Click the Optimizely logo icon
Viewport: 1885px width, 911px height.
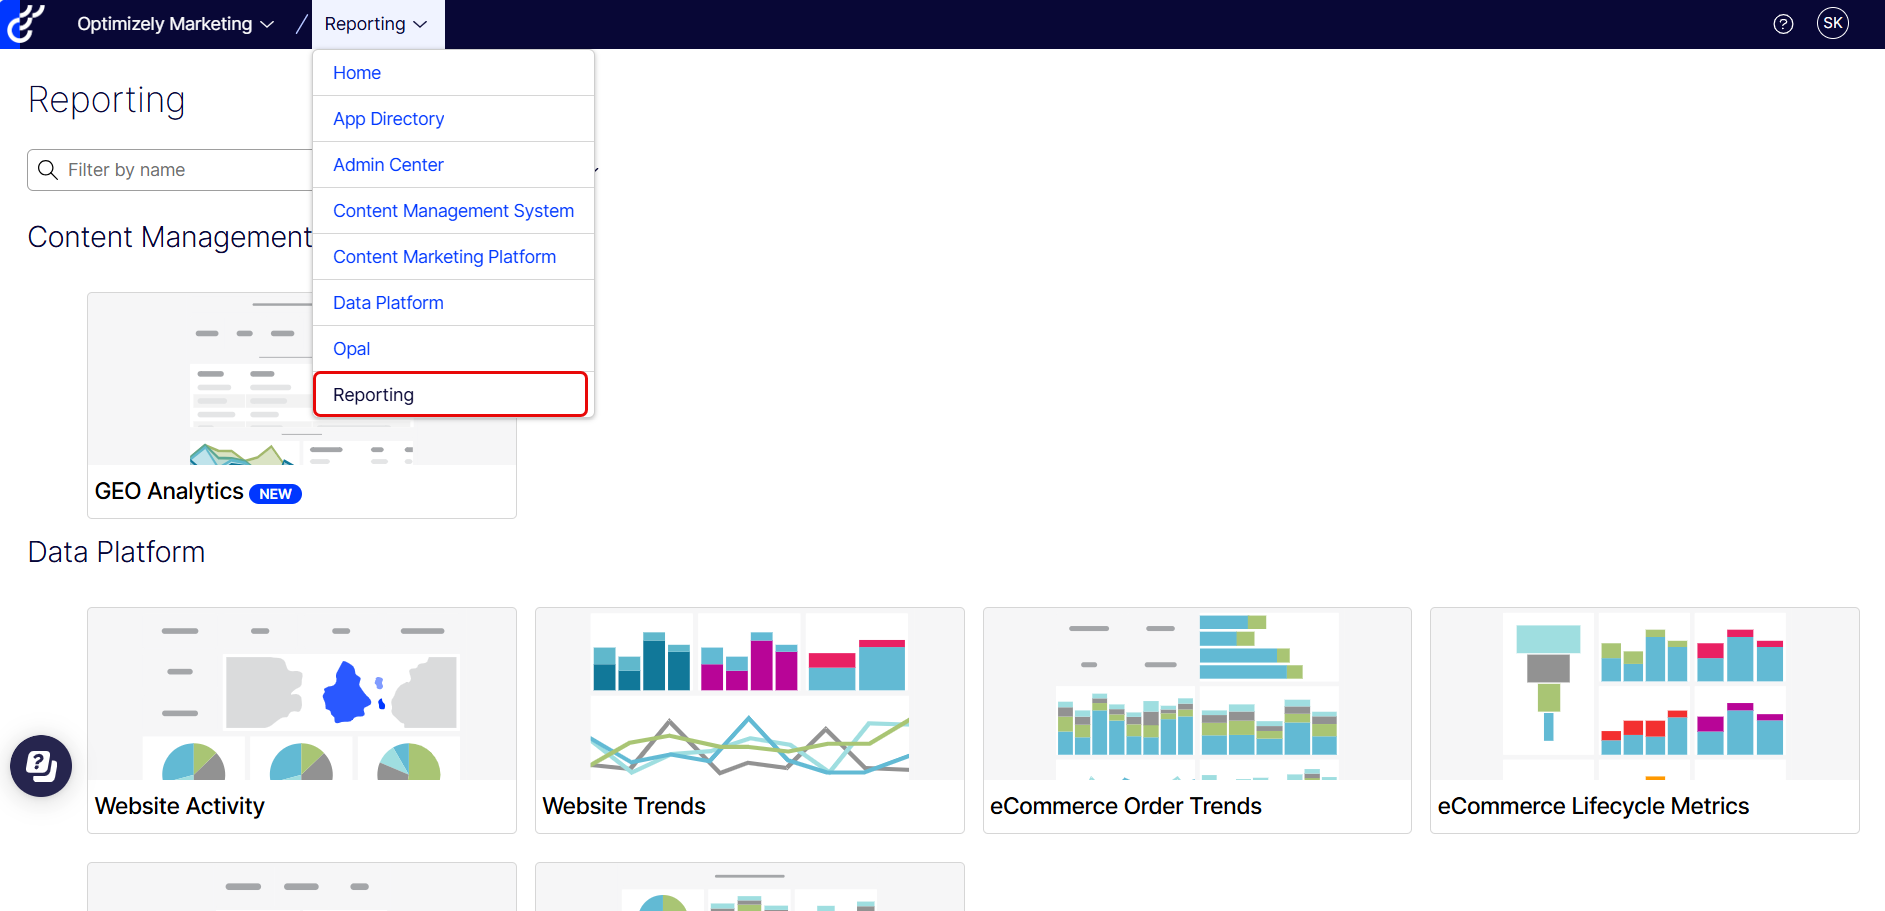(x=24, y=24)
